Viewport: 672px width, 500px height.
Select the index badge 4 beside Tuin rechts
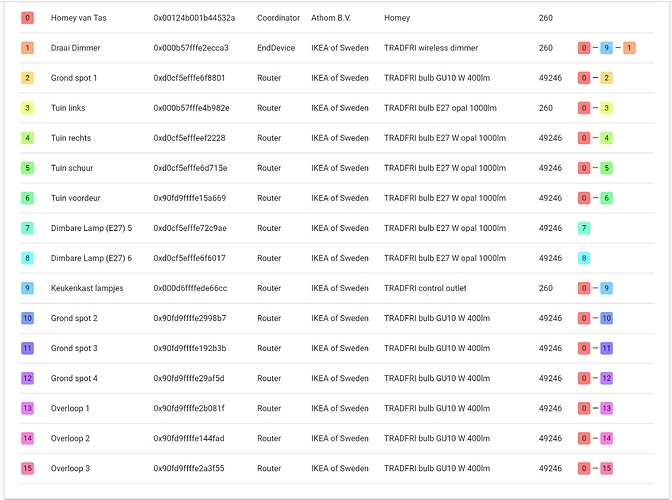(27, 138)
